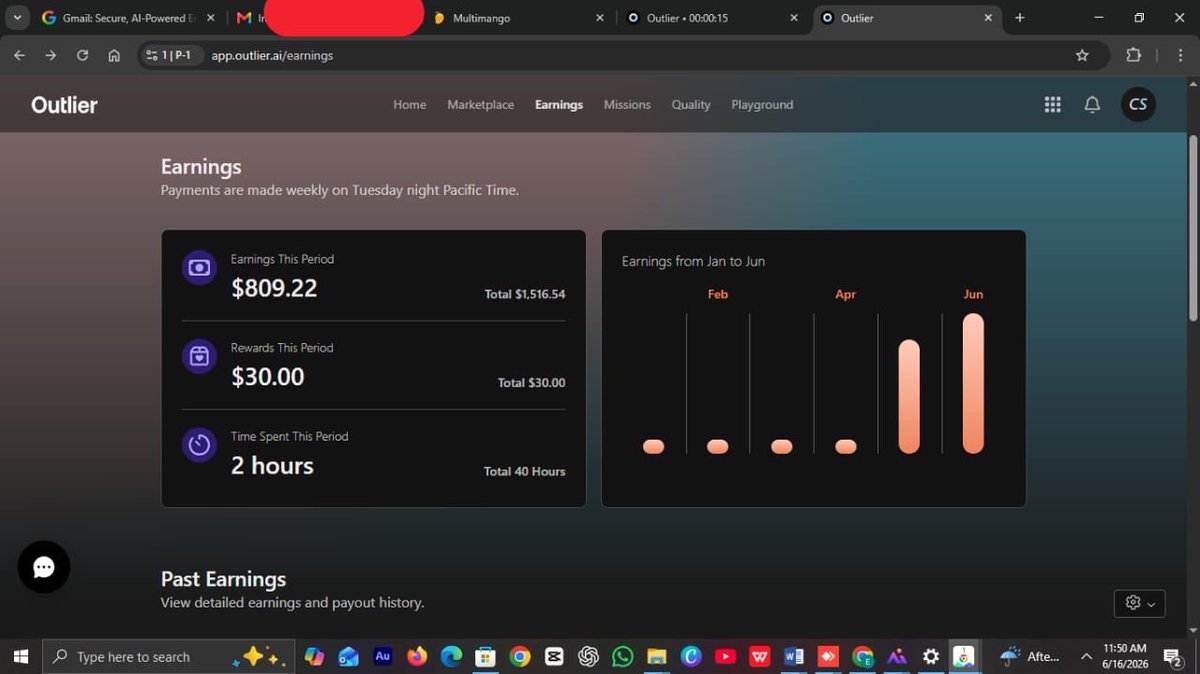
Task: Select the Earnings nav item
Action: [559, 104]
